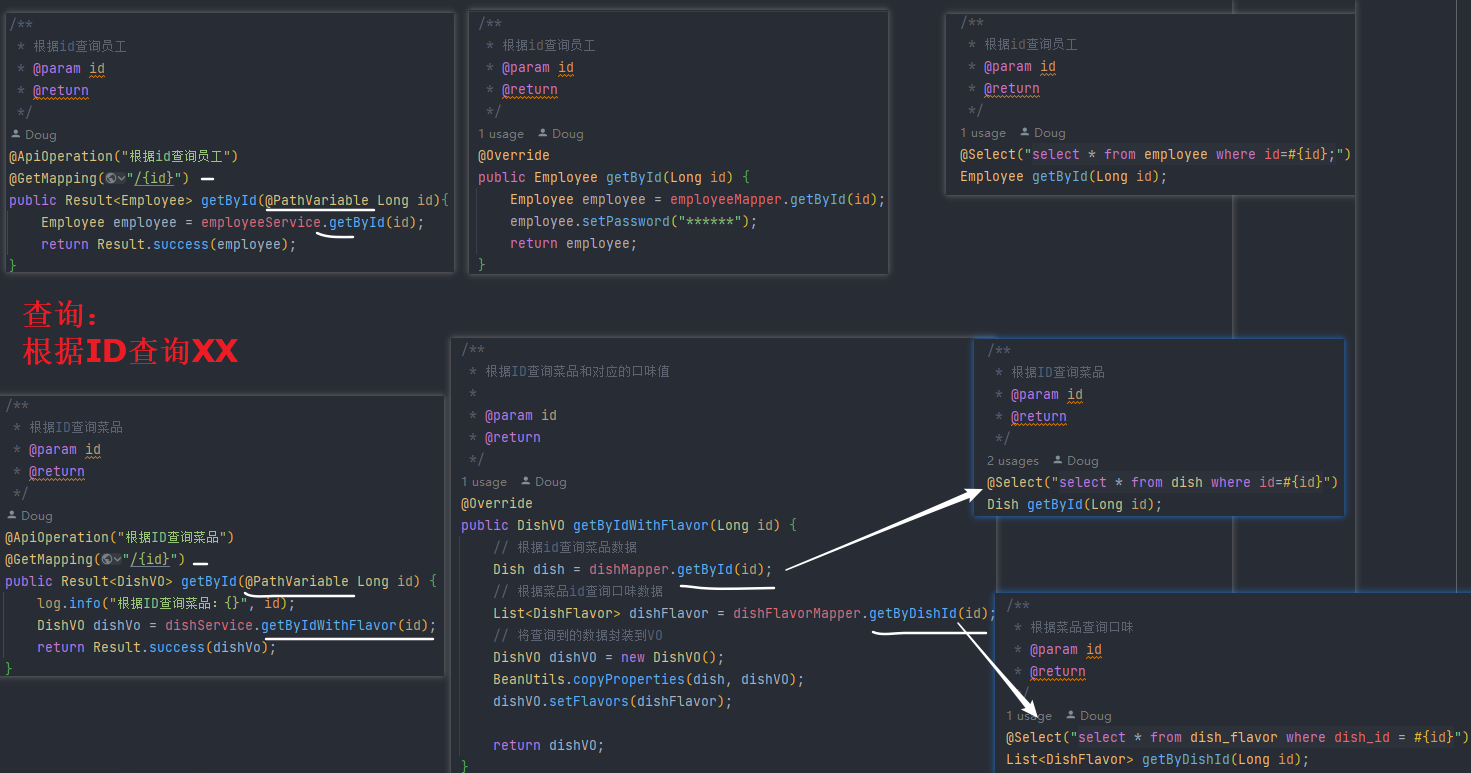Click the Employee getById(Long id); mapper declaration

(x=1064, y=176)
